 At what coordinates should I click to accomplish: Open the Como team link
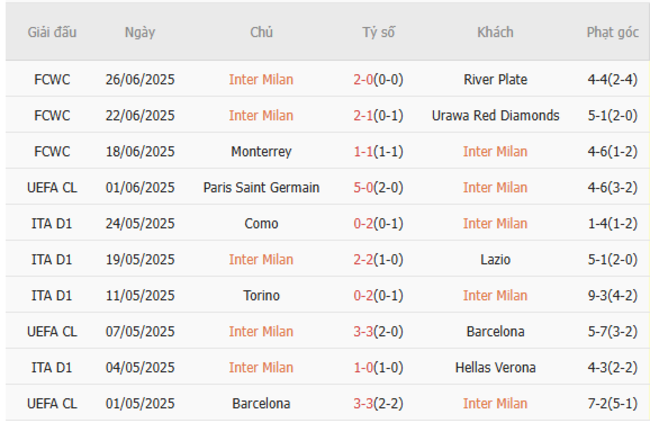click(261, 223)
